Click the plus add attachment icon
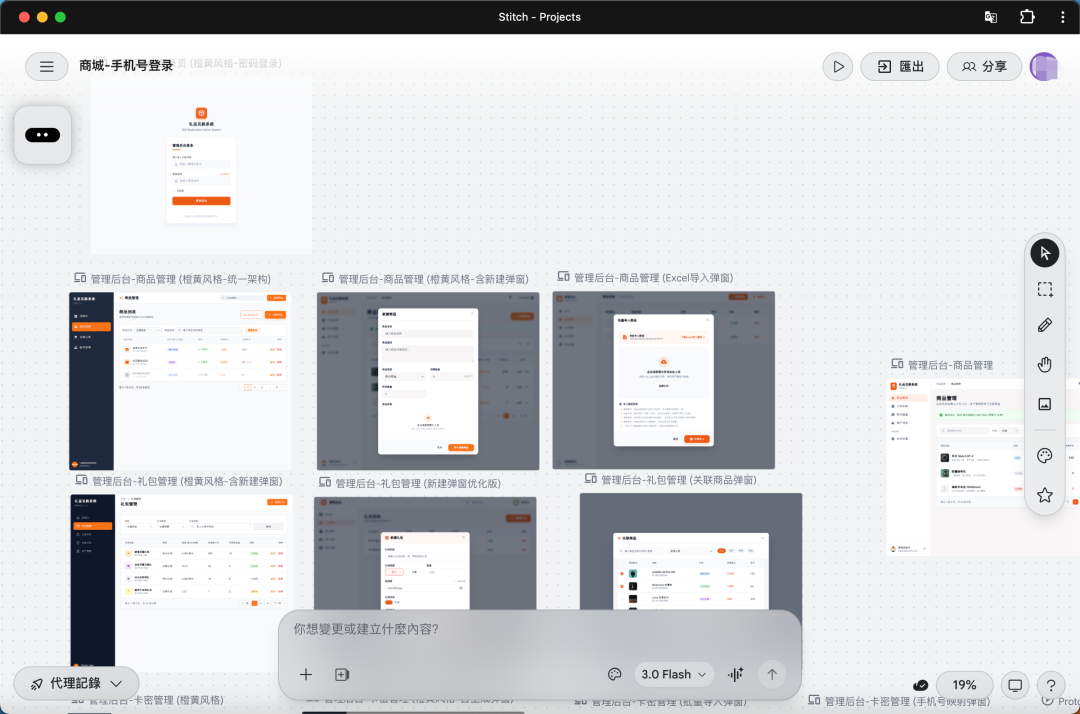The height and width of the screenshot is (714, 1080). point(306,675)
